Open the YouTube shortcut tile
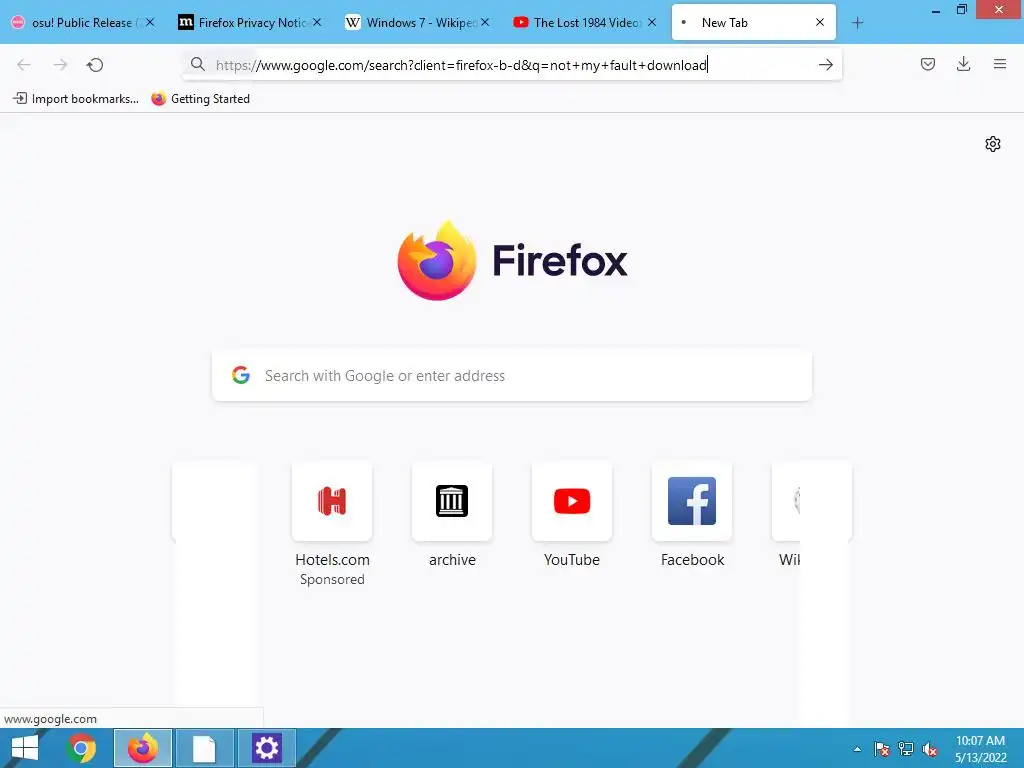The image size is (1024, 768). click(572, 502)
